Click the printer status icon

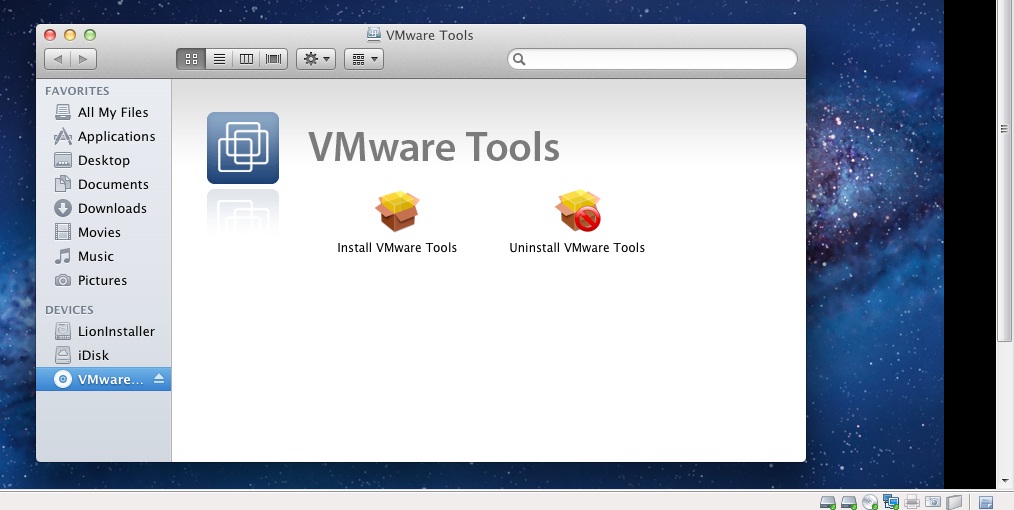click(x=912, y=502)
